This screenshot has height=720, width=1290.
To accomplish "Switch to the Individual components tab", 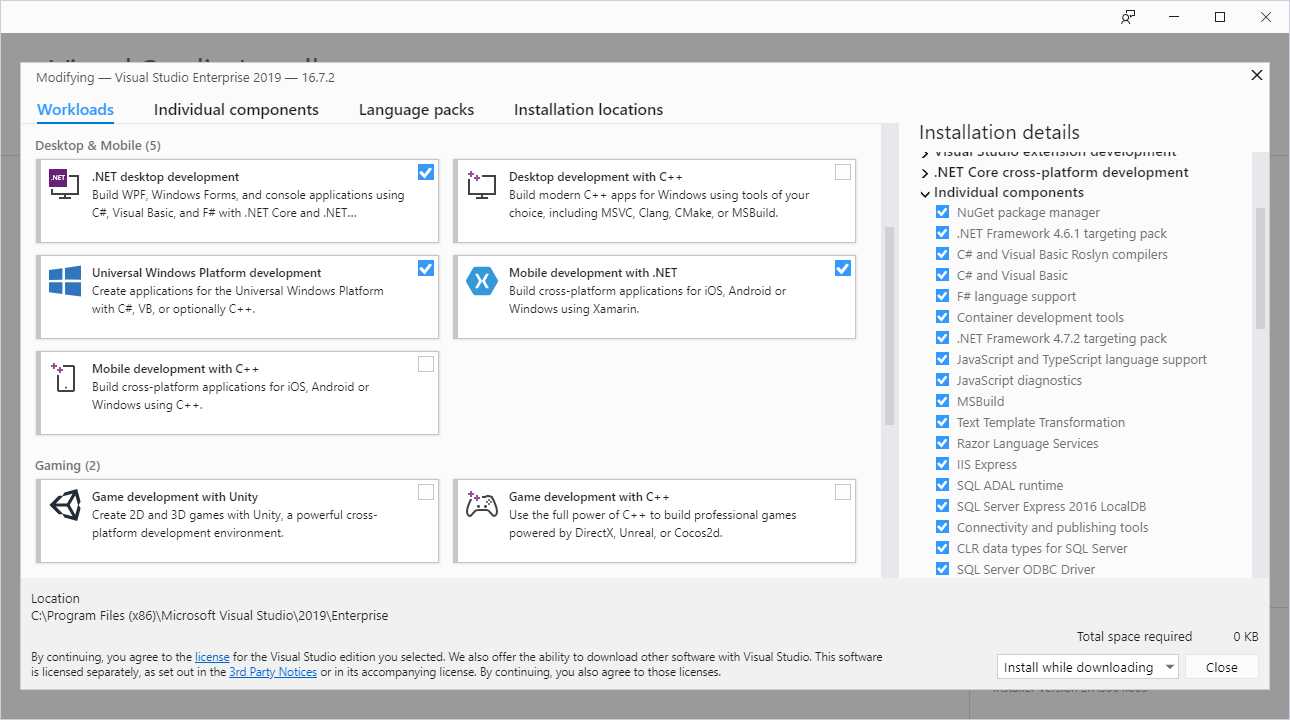I will point(236,110).
